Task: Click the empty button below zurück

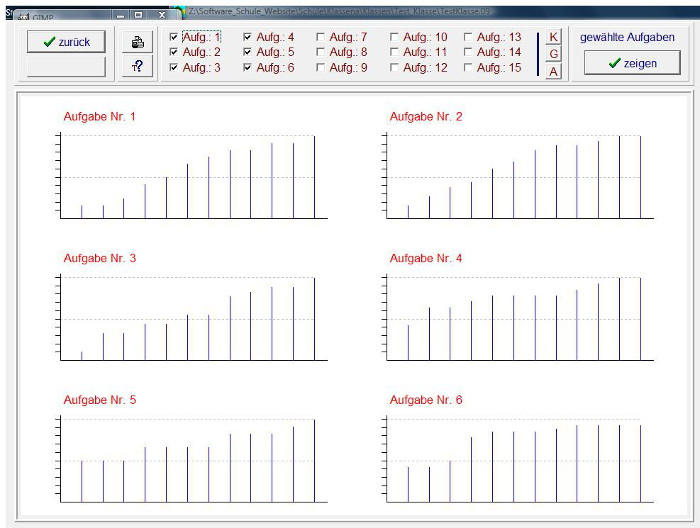Action: coord(66,67)
